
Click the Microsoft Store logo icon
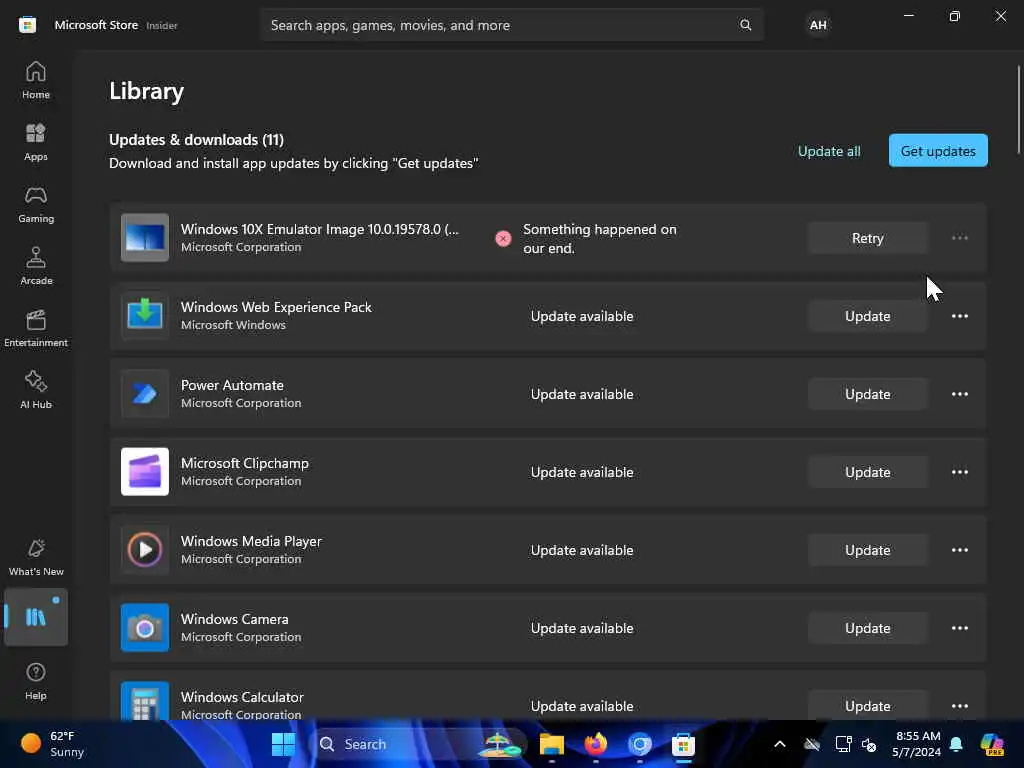click(x=27, y=25)
